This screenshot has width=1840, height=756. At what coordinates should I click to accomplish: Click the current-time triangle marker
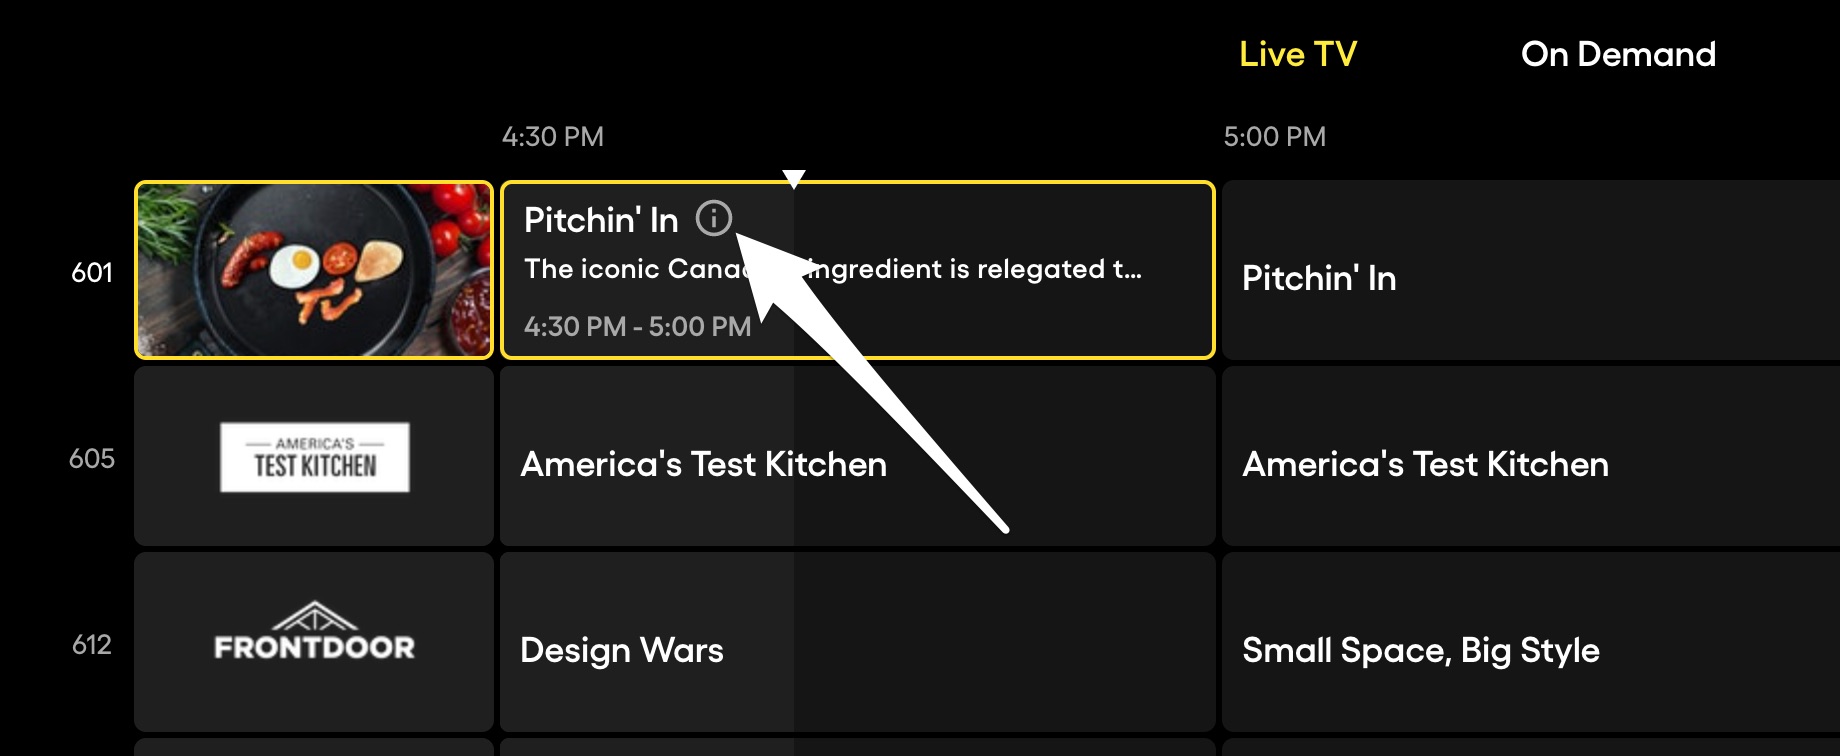click(794, 179)
